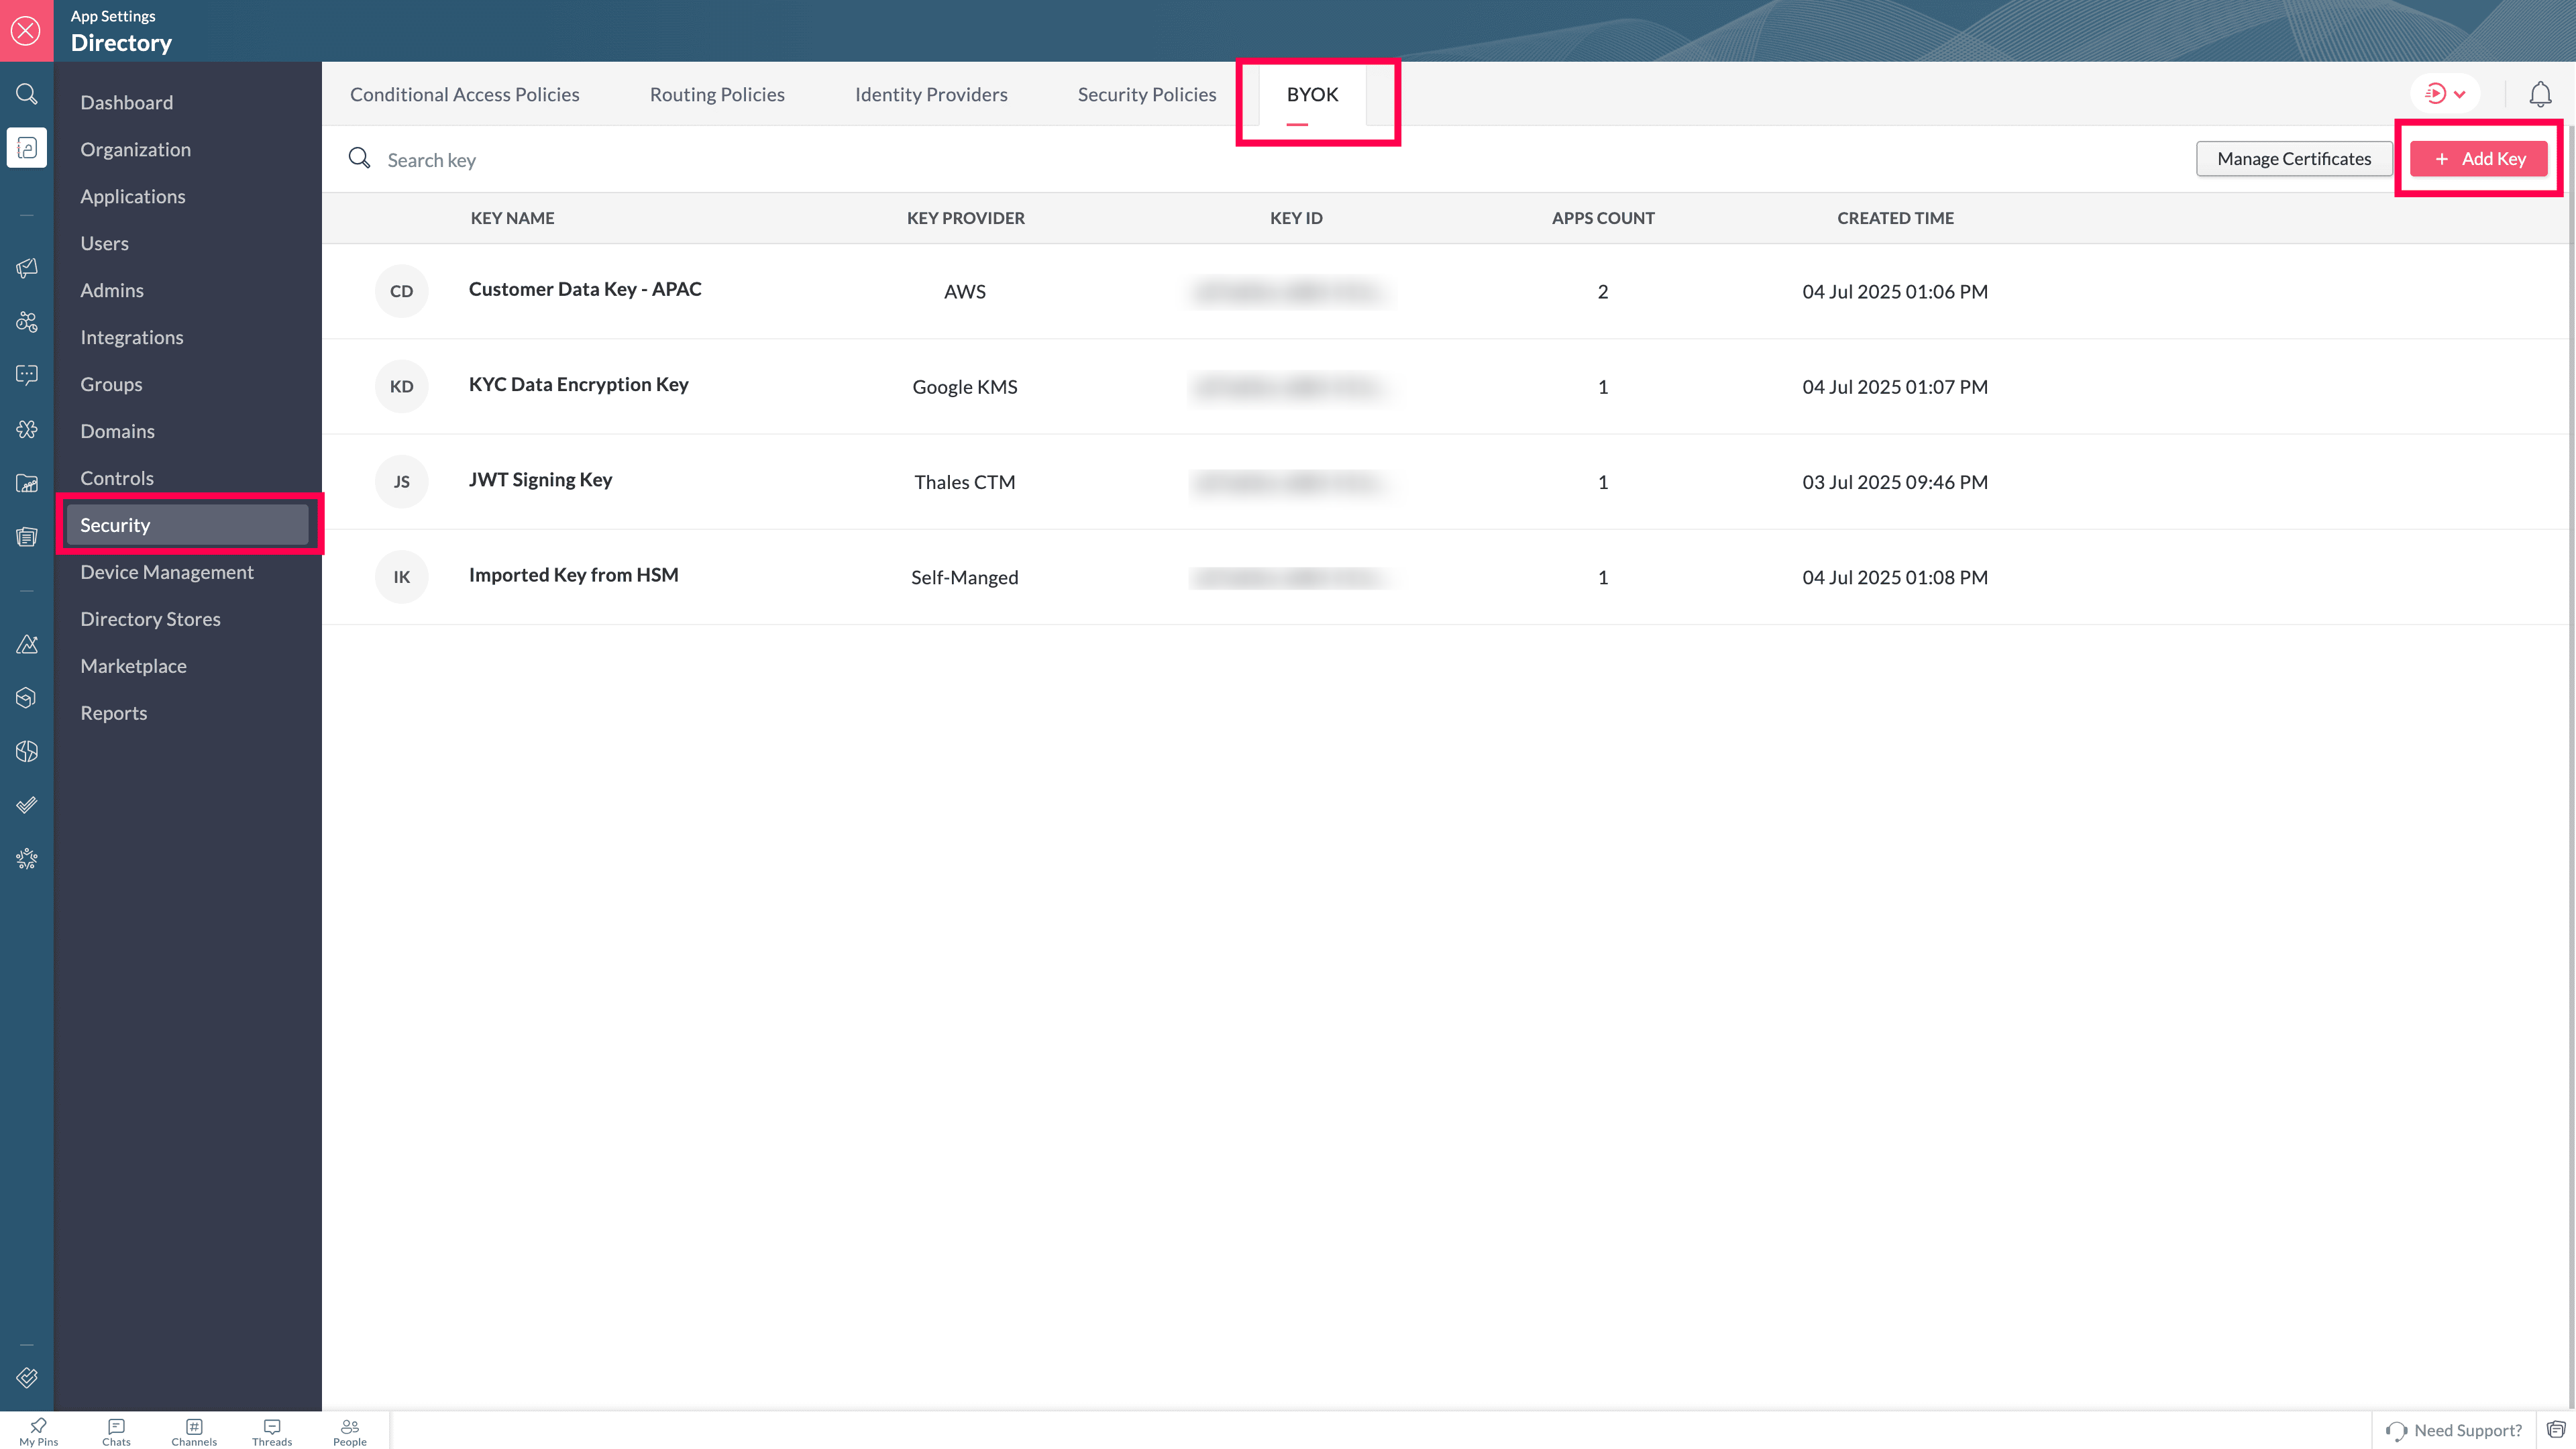Open People from bottom bar
This screenshot has width=2576, height=1449.
pyautogui.click(x=350, y=1431)
